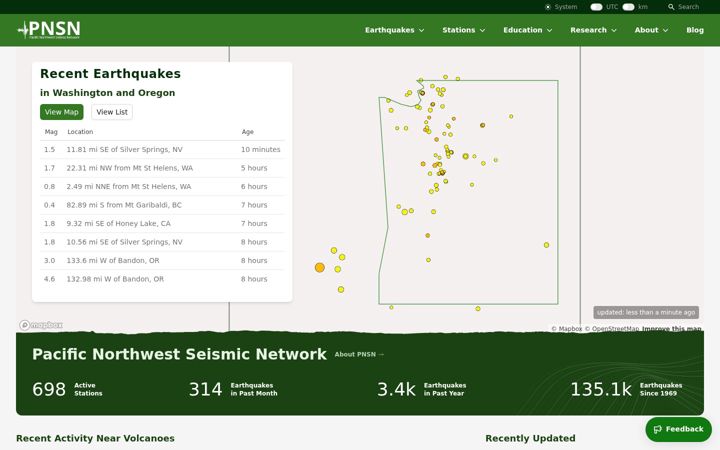Viewport: 720px width, 450px height.
Task: Open the Education menu
Action: pos(528,30)
